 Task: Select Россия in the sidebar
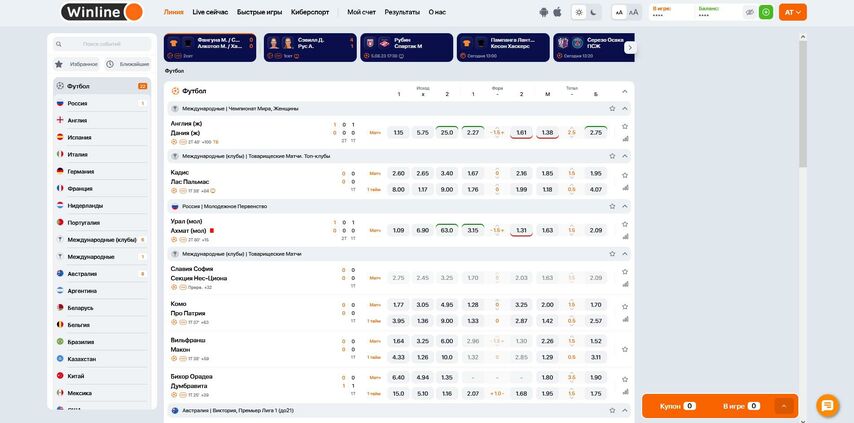[102, 103]
